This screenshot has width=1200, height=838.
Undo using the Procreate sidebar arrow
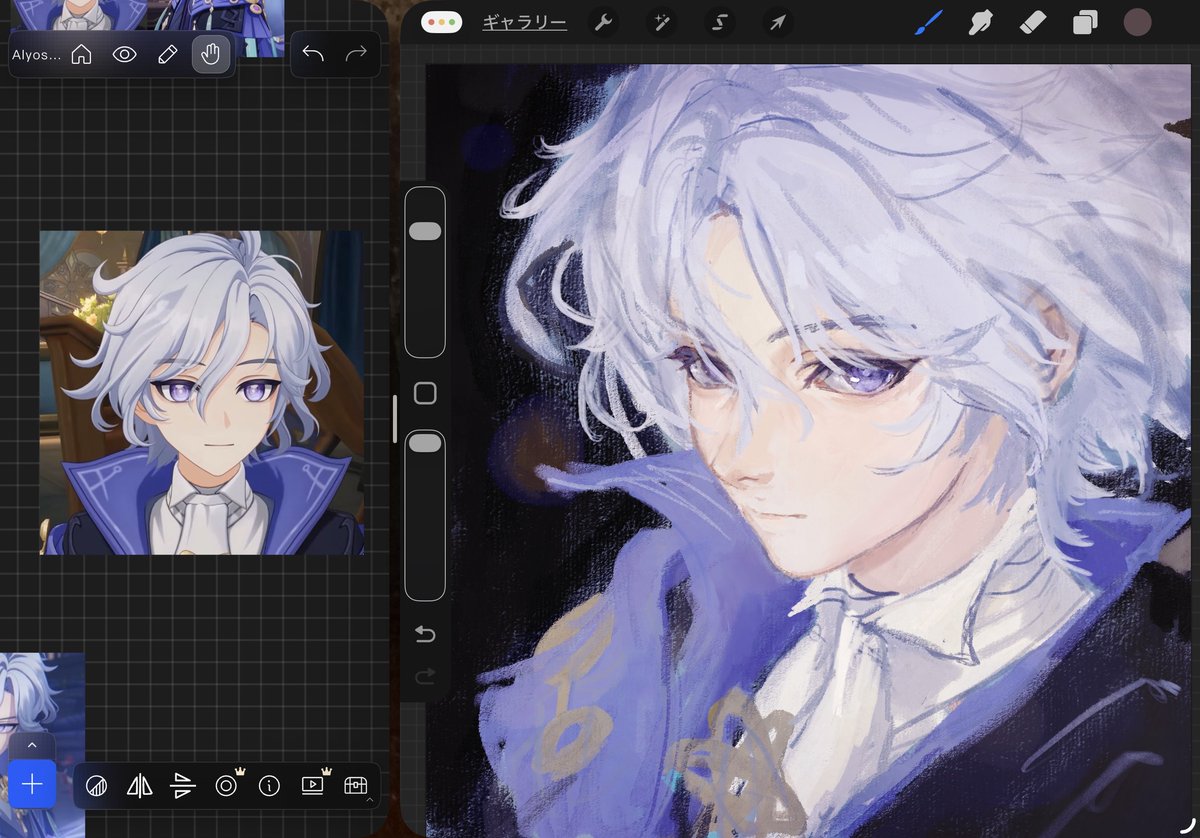pos(425,635)
